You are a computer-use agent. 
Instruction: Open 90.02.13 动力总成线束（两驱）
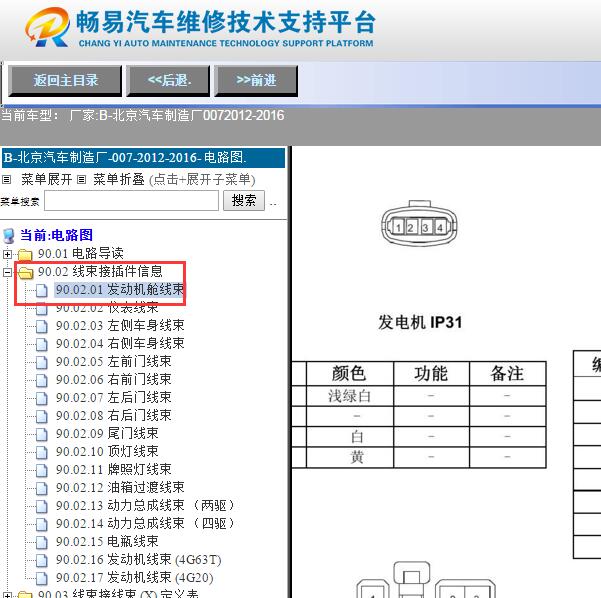[x=145, y=506]
